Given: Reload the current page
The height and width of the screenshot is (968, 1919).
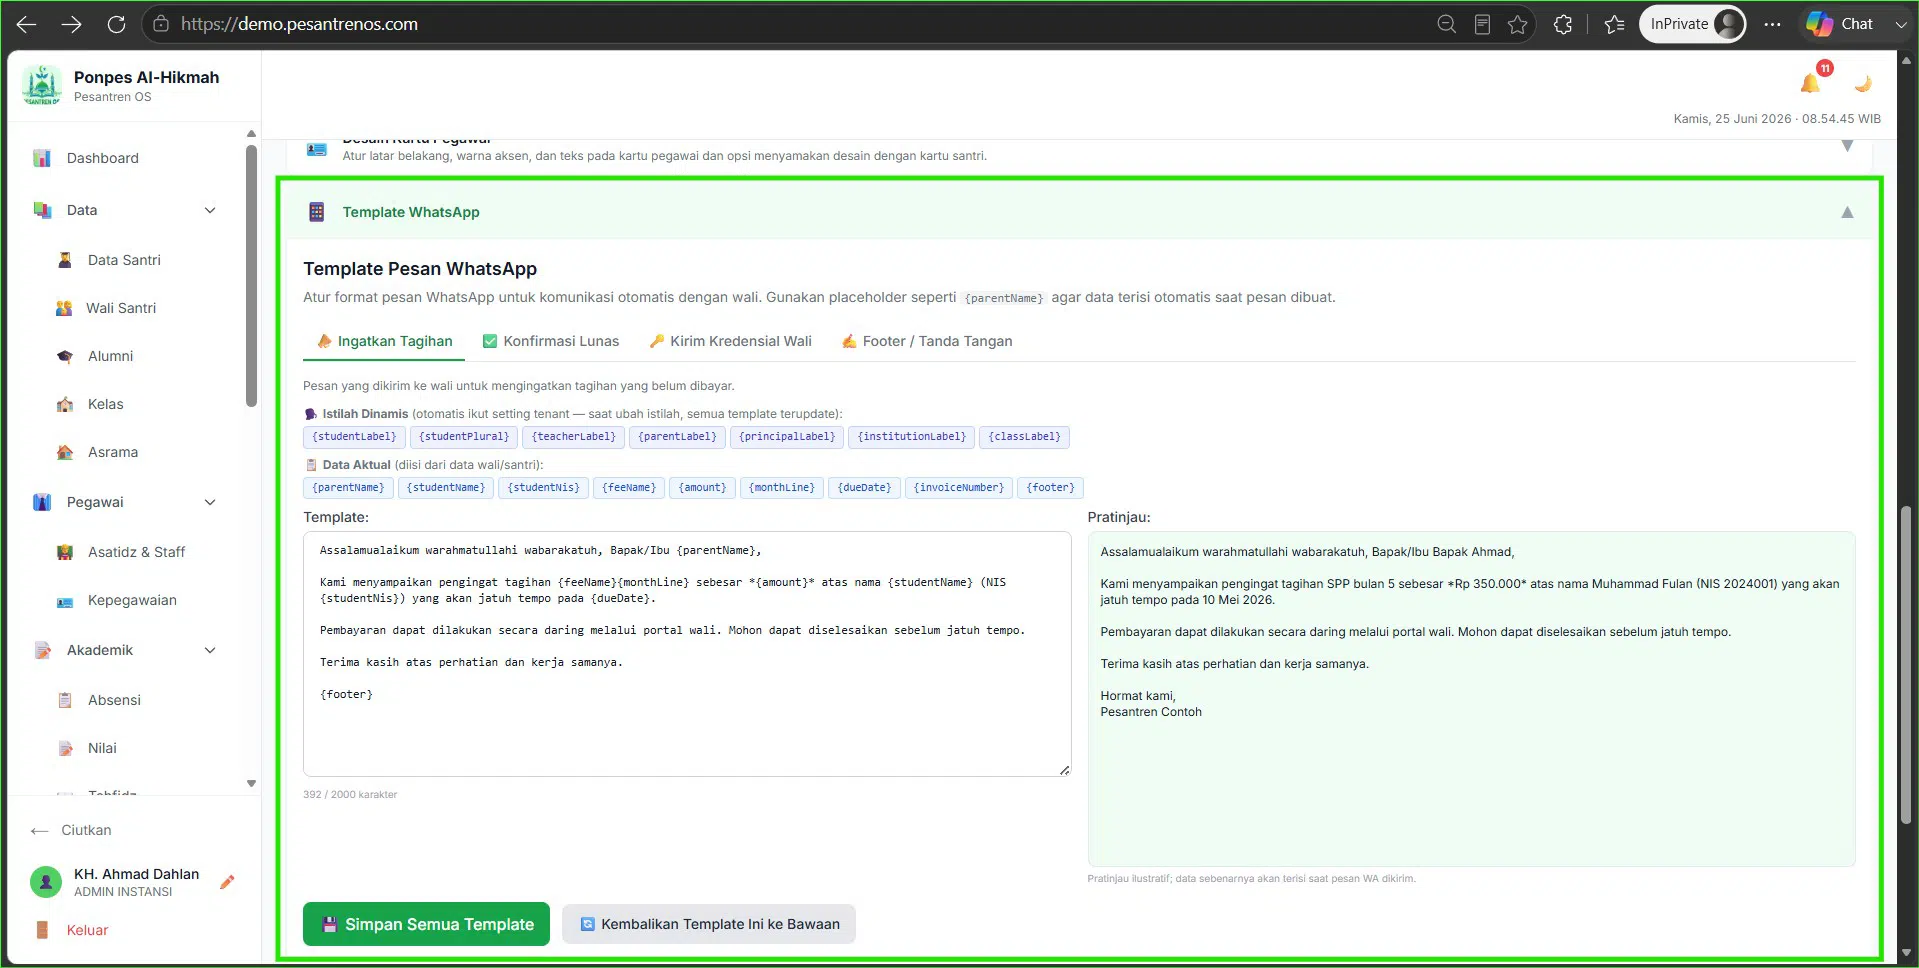Looking at the screenshot, I should coord(116,24).
